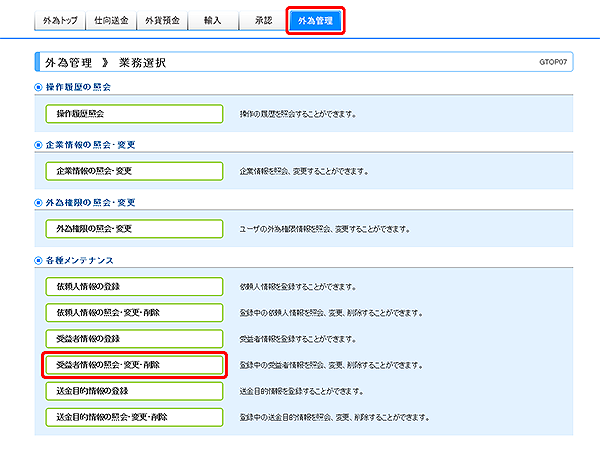Click the text 操作の履歴を照会することができます。
This screenshot has width=600, height=450.
298,114
